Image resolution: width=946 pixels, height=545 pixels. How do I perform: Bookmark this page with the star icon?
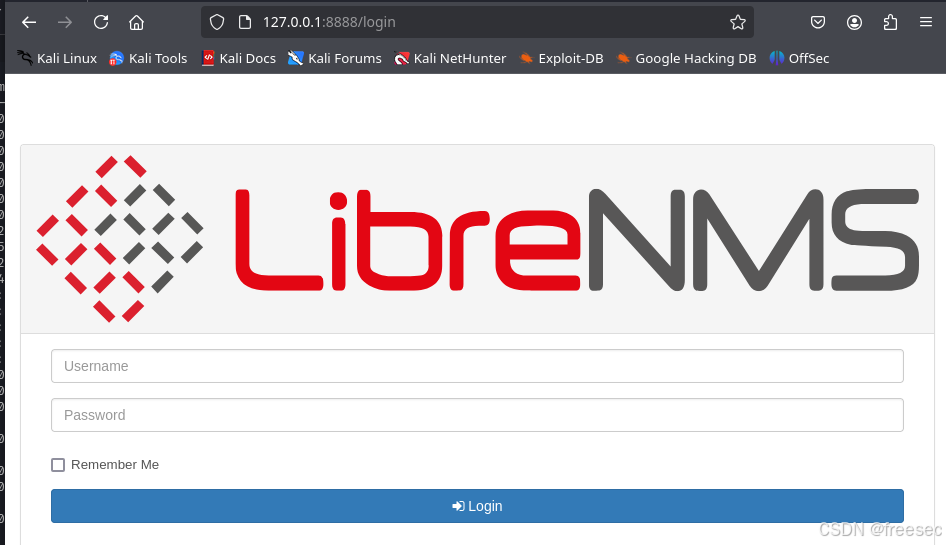click(737, 22)
